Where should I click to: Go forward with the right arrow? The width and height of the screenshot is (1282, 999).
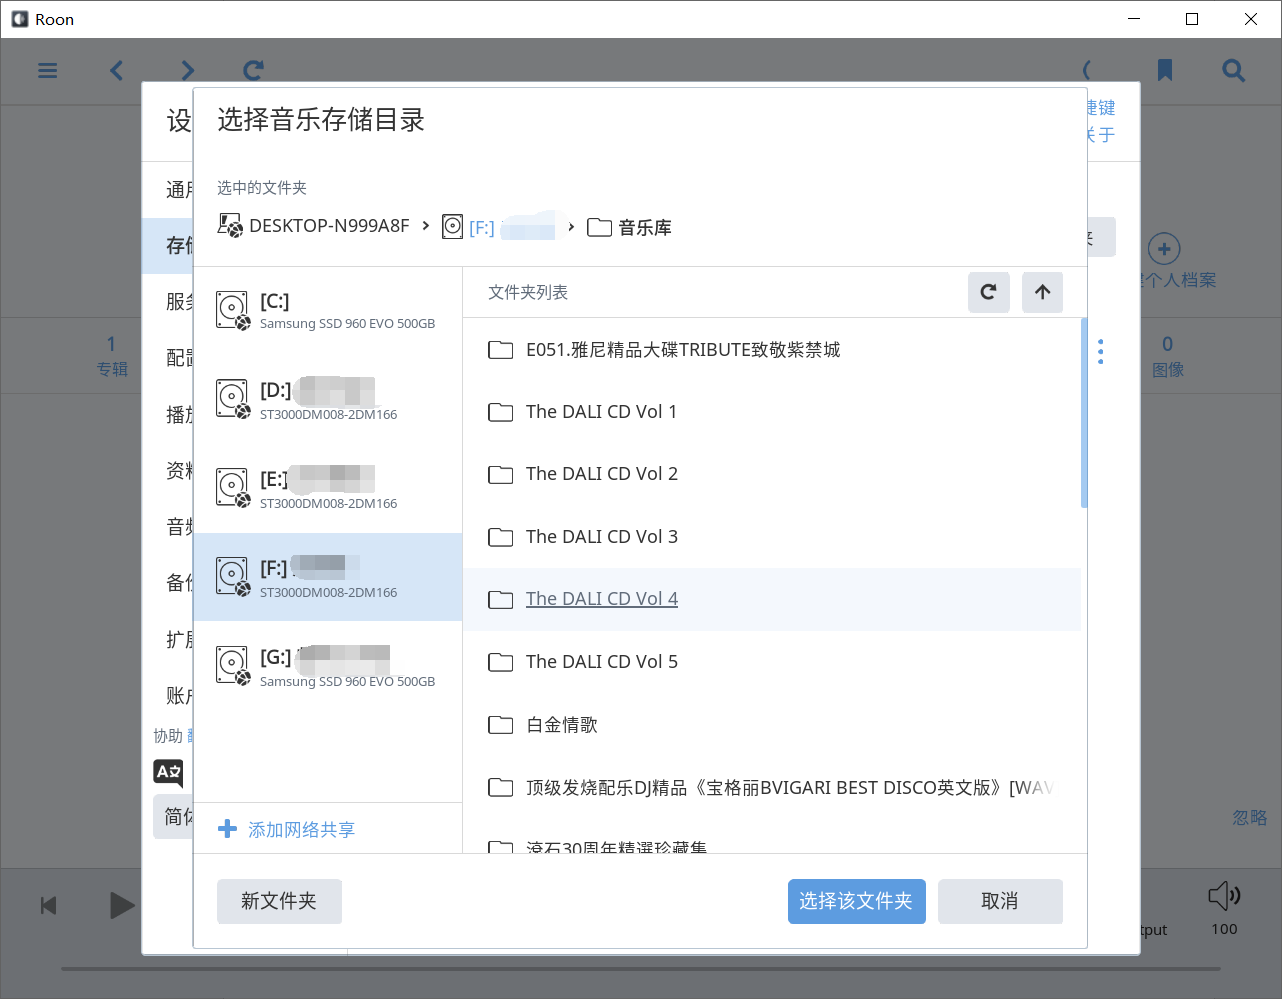187,70
